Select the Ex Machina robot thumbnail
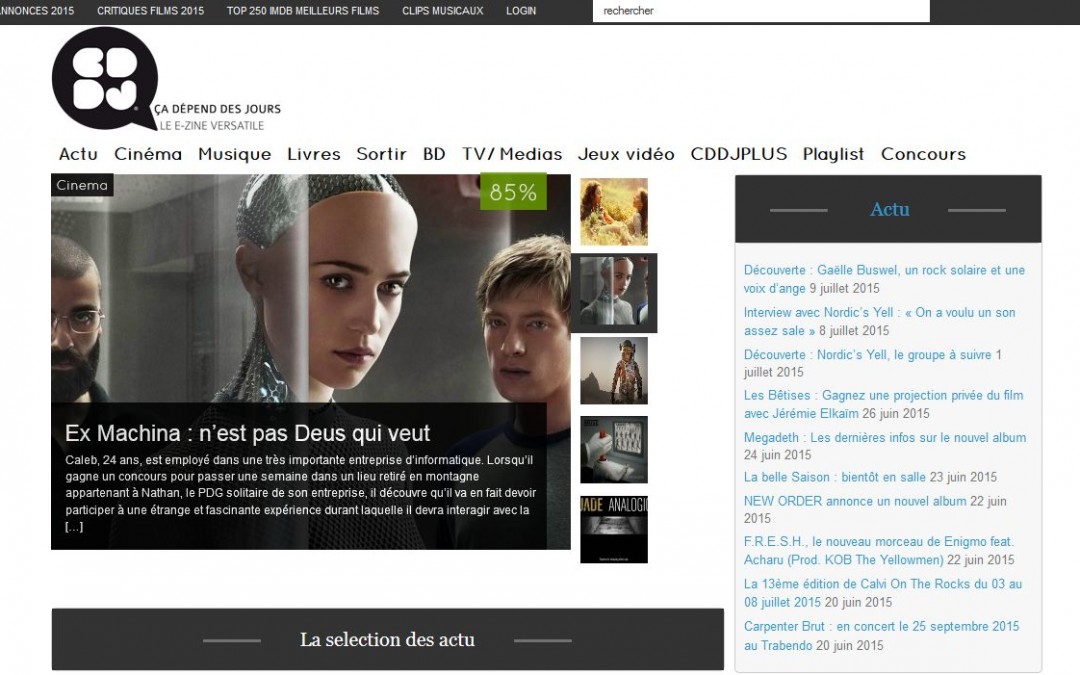The image size is (1080, 675). pyautogui.click(x=614, y=293)
